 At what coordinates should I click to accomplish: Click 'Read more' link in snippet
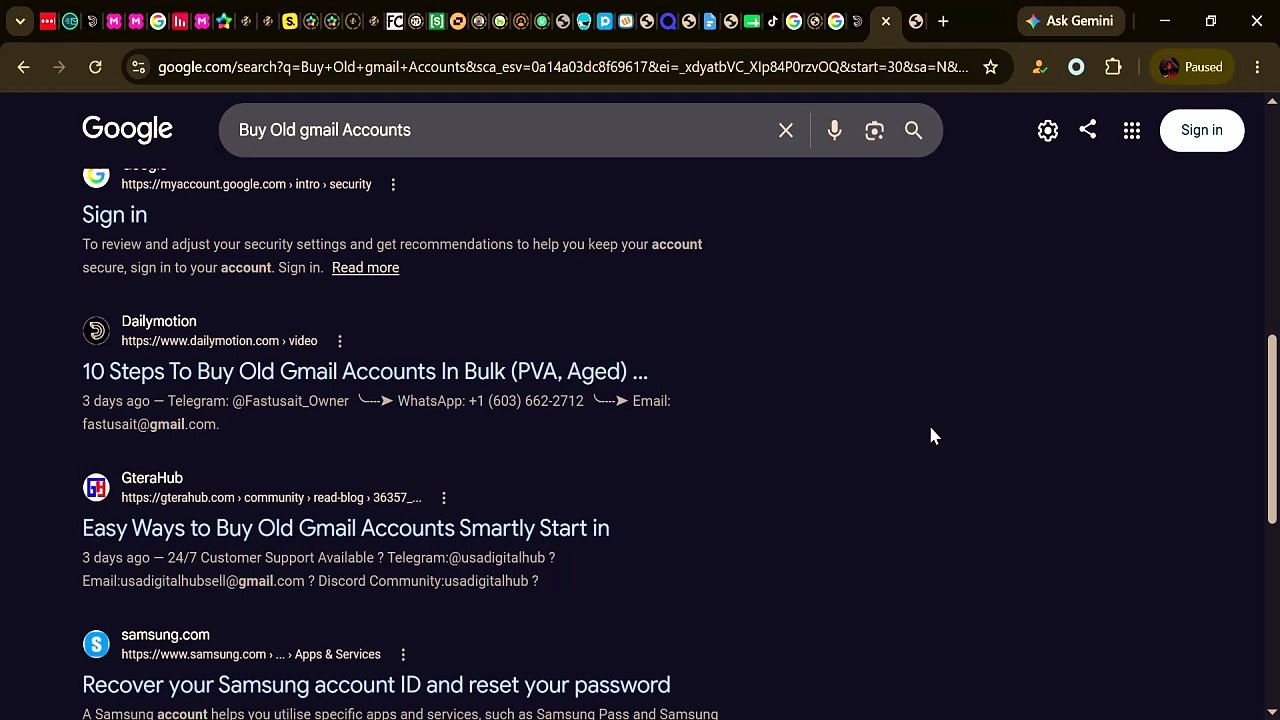(x=365, y=267)
